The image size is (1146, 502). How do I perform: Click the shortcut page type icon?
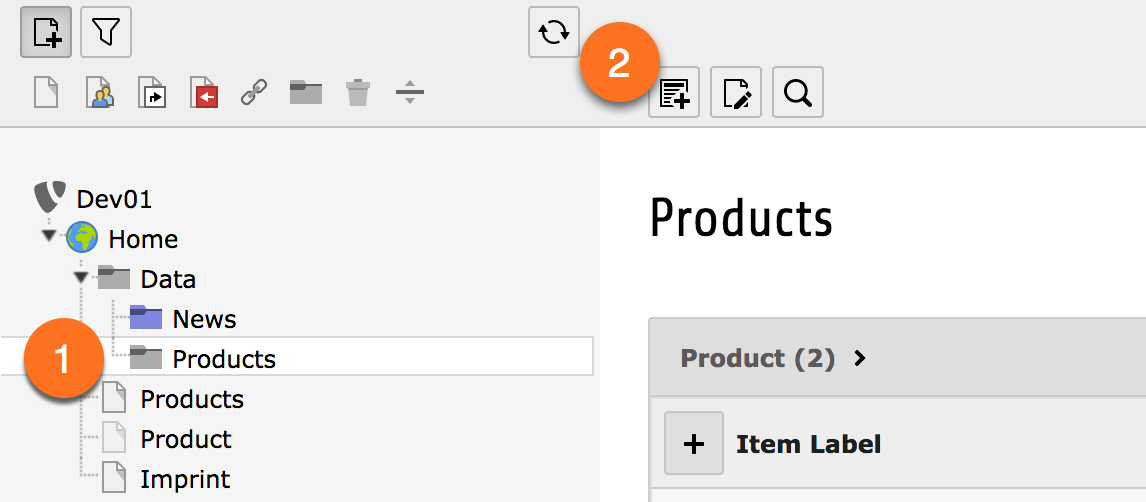click(x=150, y=93)
